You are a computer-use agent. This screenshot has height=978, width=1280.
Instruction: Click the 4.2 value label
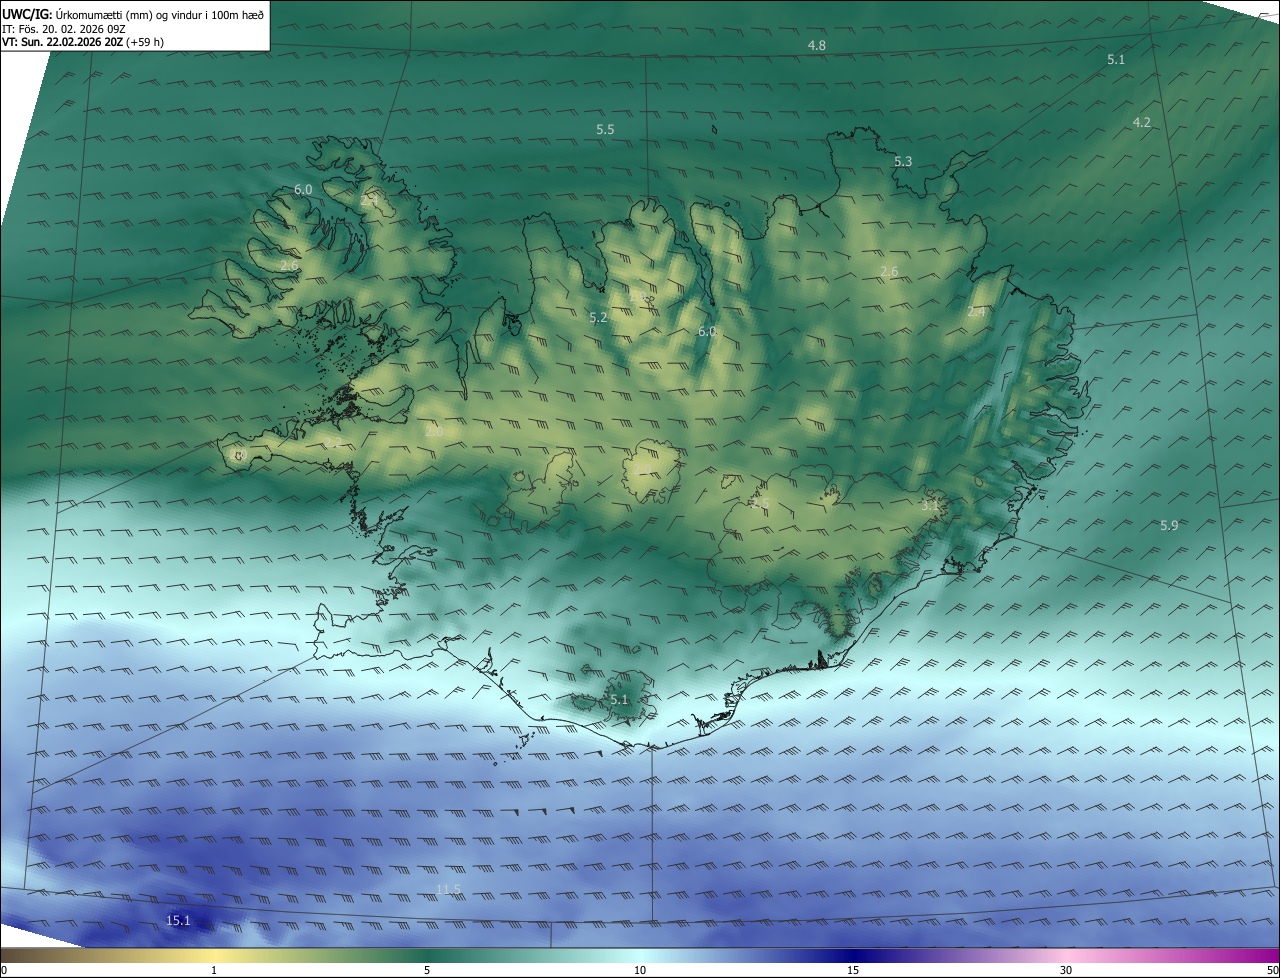tap(1141, 122)
